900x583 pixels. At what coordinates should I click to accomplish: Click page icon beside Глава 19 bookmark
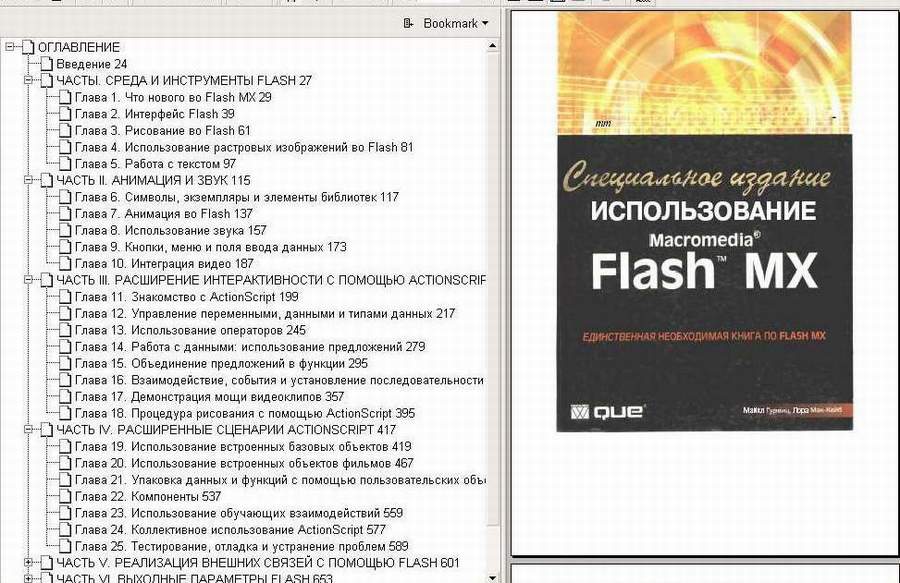65,447
